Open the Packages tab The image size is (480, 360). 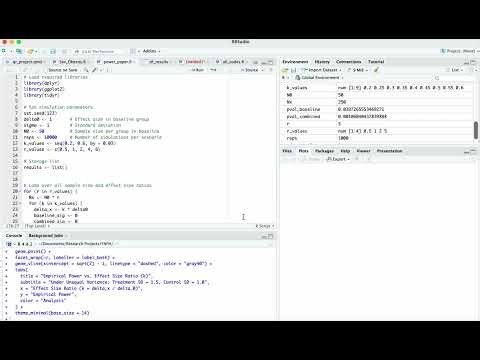click(324, 151)
